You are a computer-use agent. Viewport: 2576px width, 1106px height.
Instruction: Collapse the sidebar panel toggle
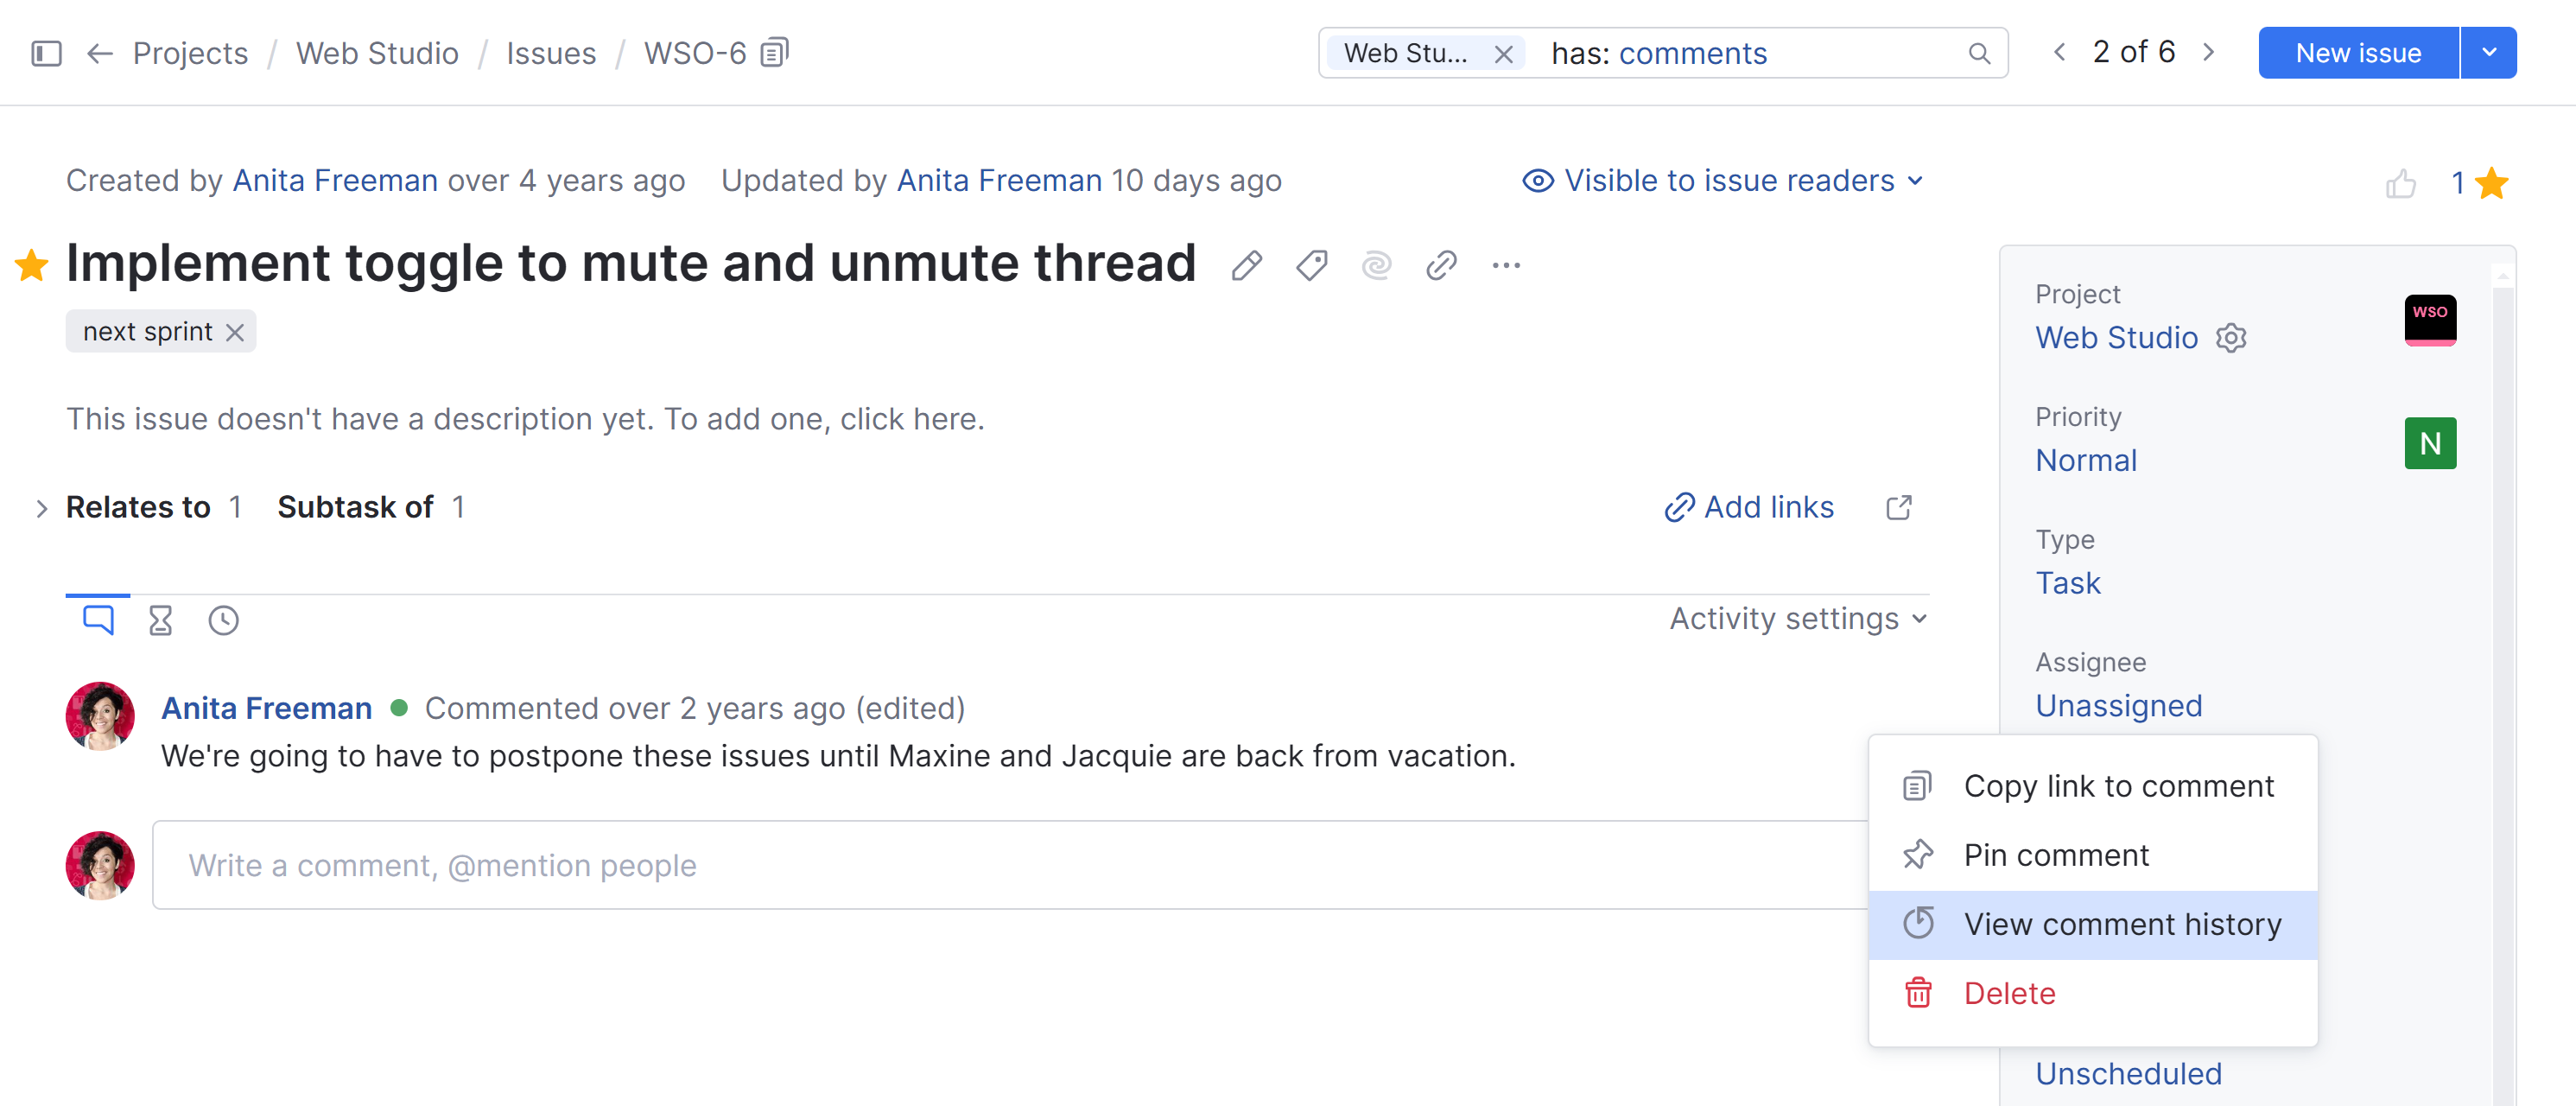47,53
